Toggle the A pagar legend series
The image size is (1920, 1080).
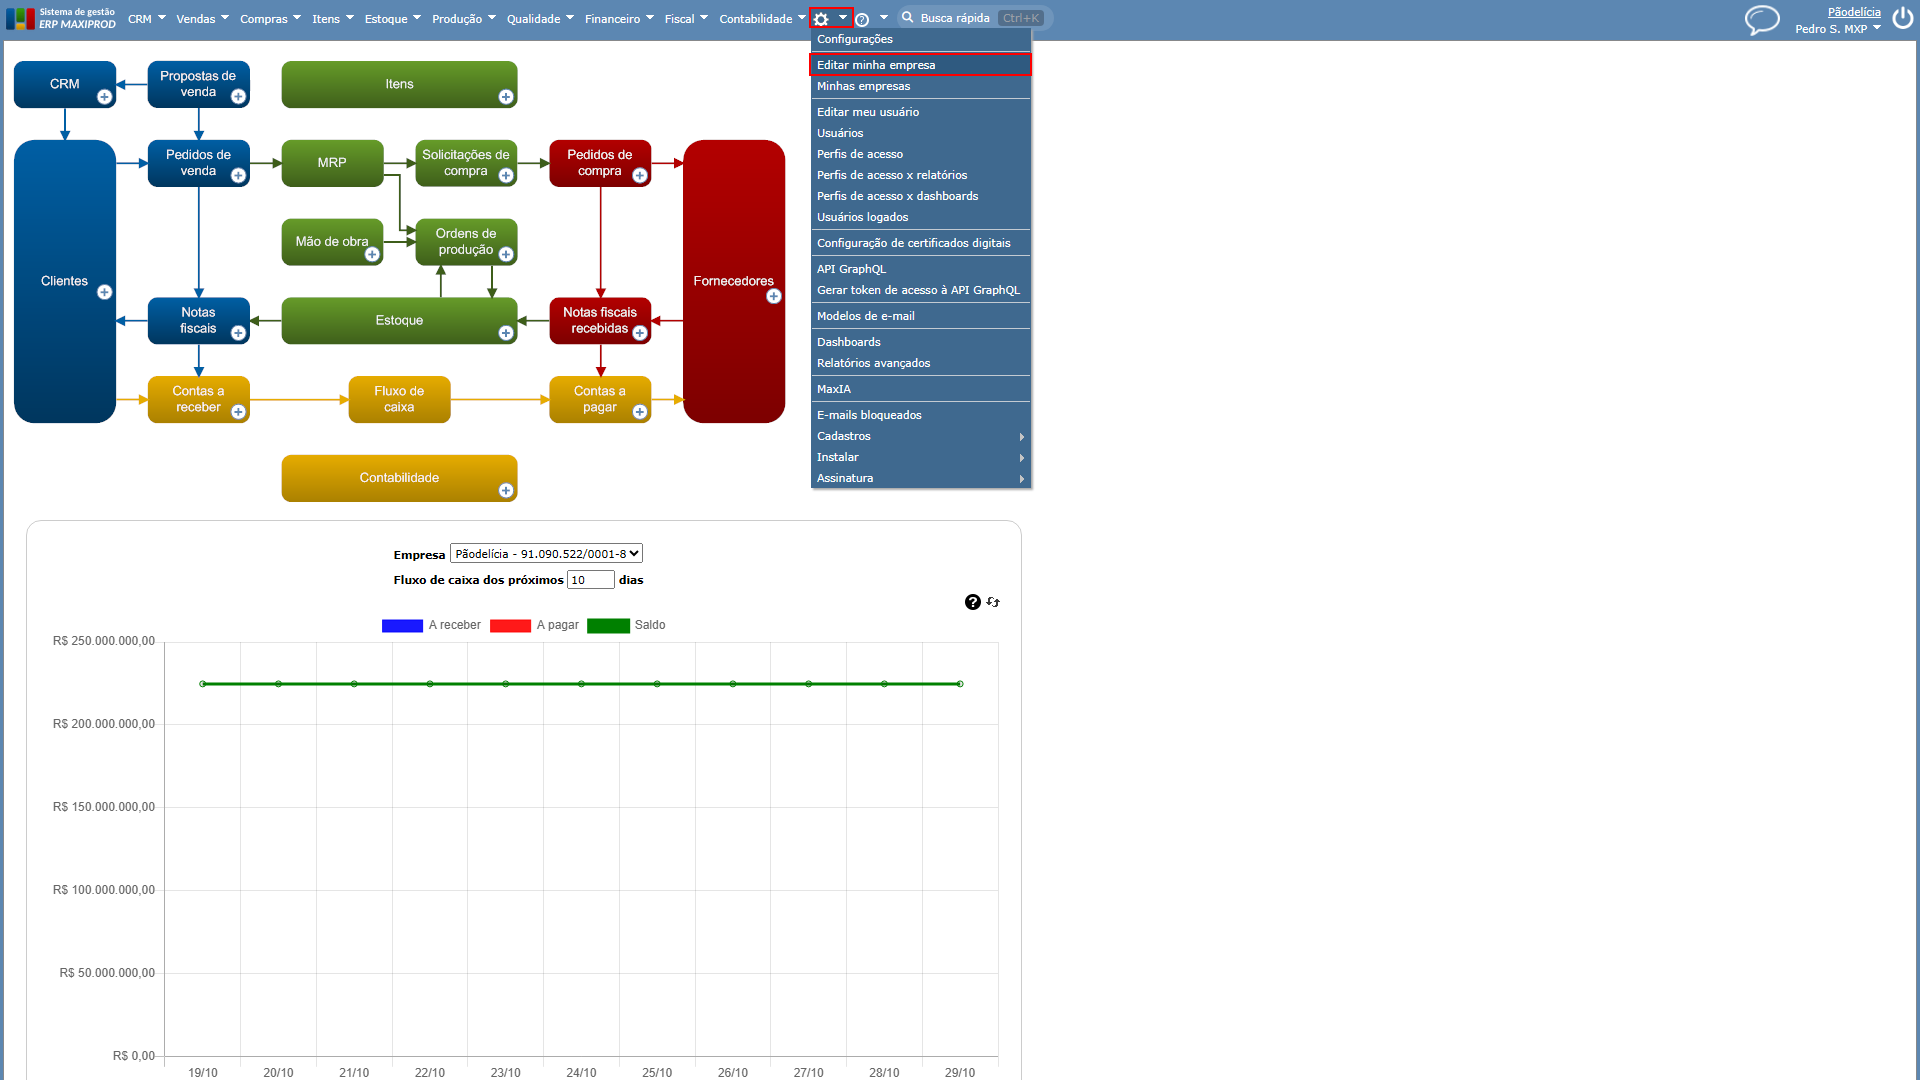point(534,625)
